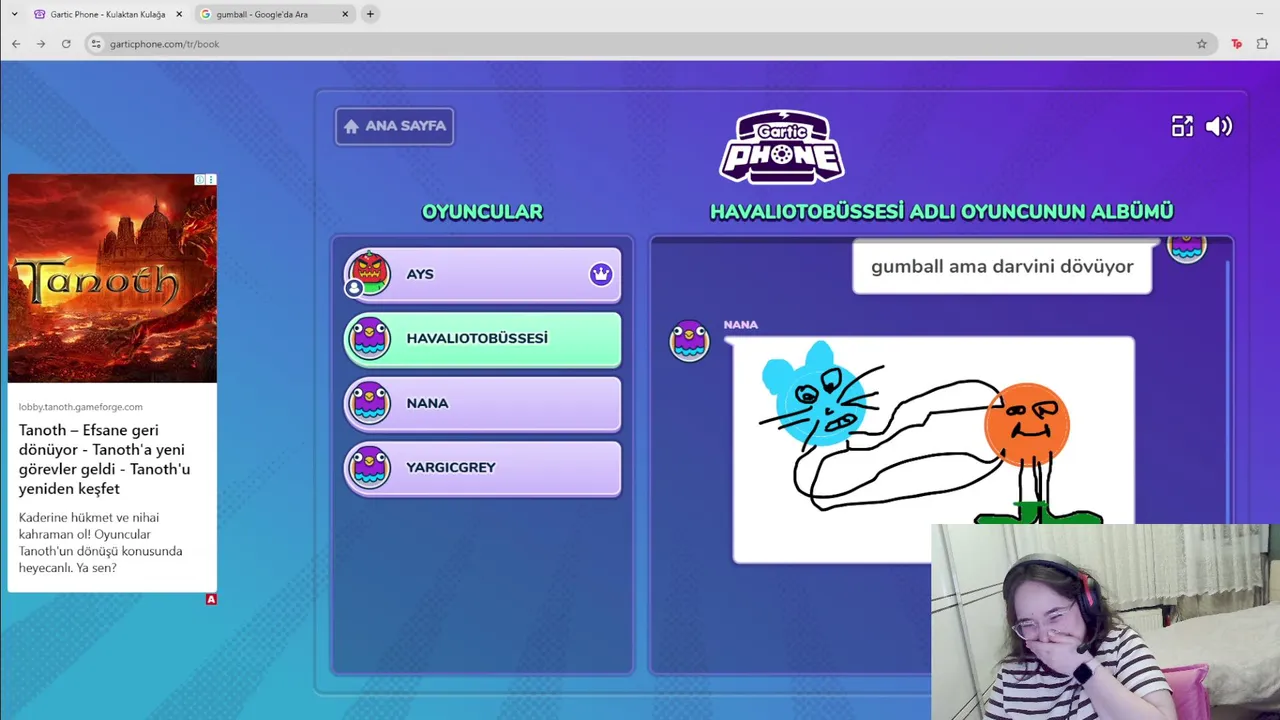Open a new browser tab
The height and width of the screenshot is (720, 1280).
370,14
